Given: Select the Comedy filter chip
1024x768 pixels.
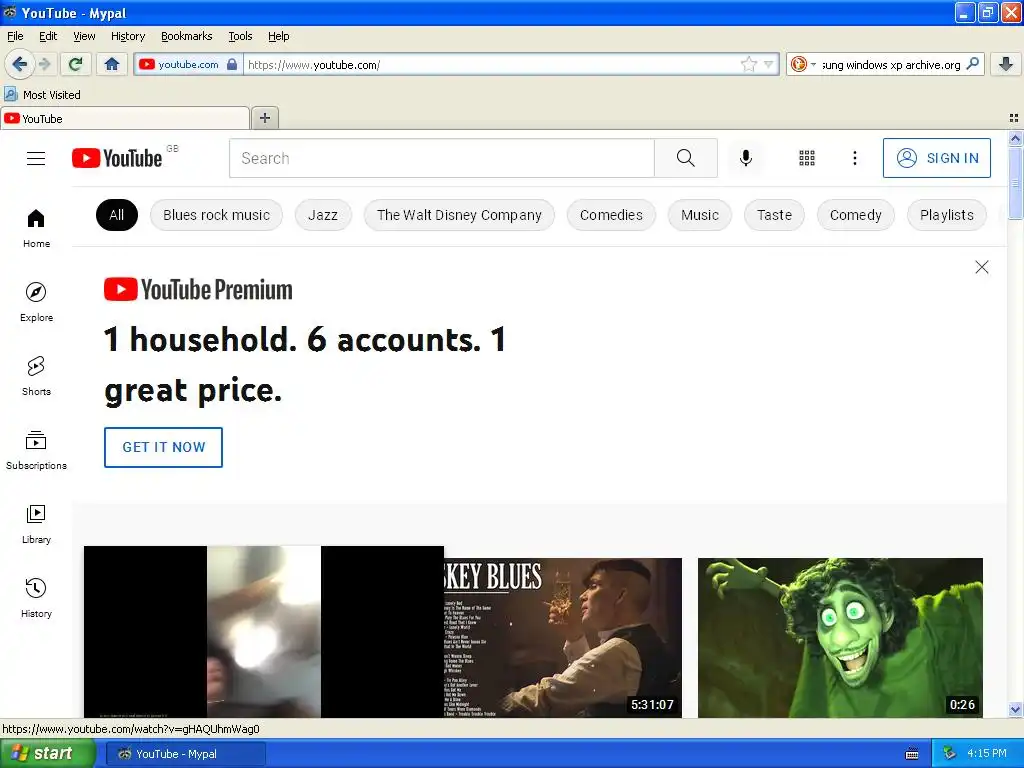Looking at the screenshot, I should tap(856, 215).
